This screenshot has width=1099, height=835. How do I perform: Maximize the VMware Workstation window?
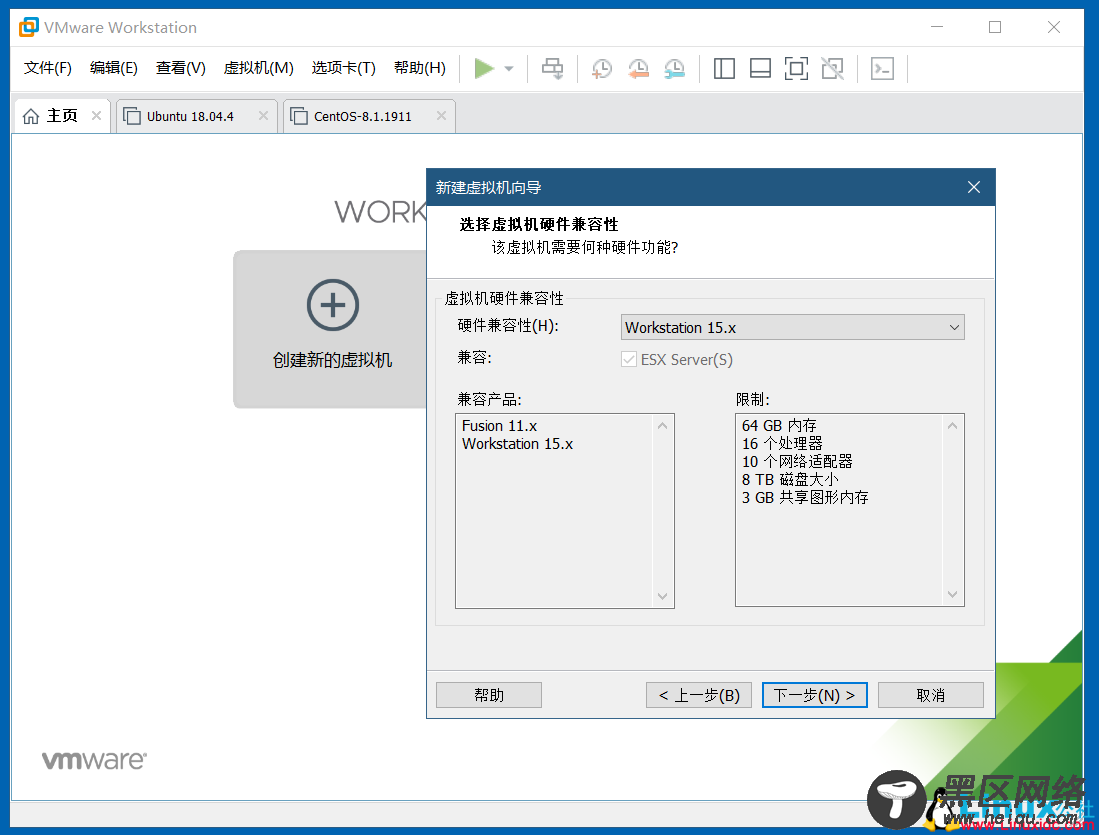click(x=995, y=27)
